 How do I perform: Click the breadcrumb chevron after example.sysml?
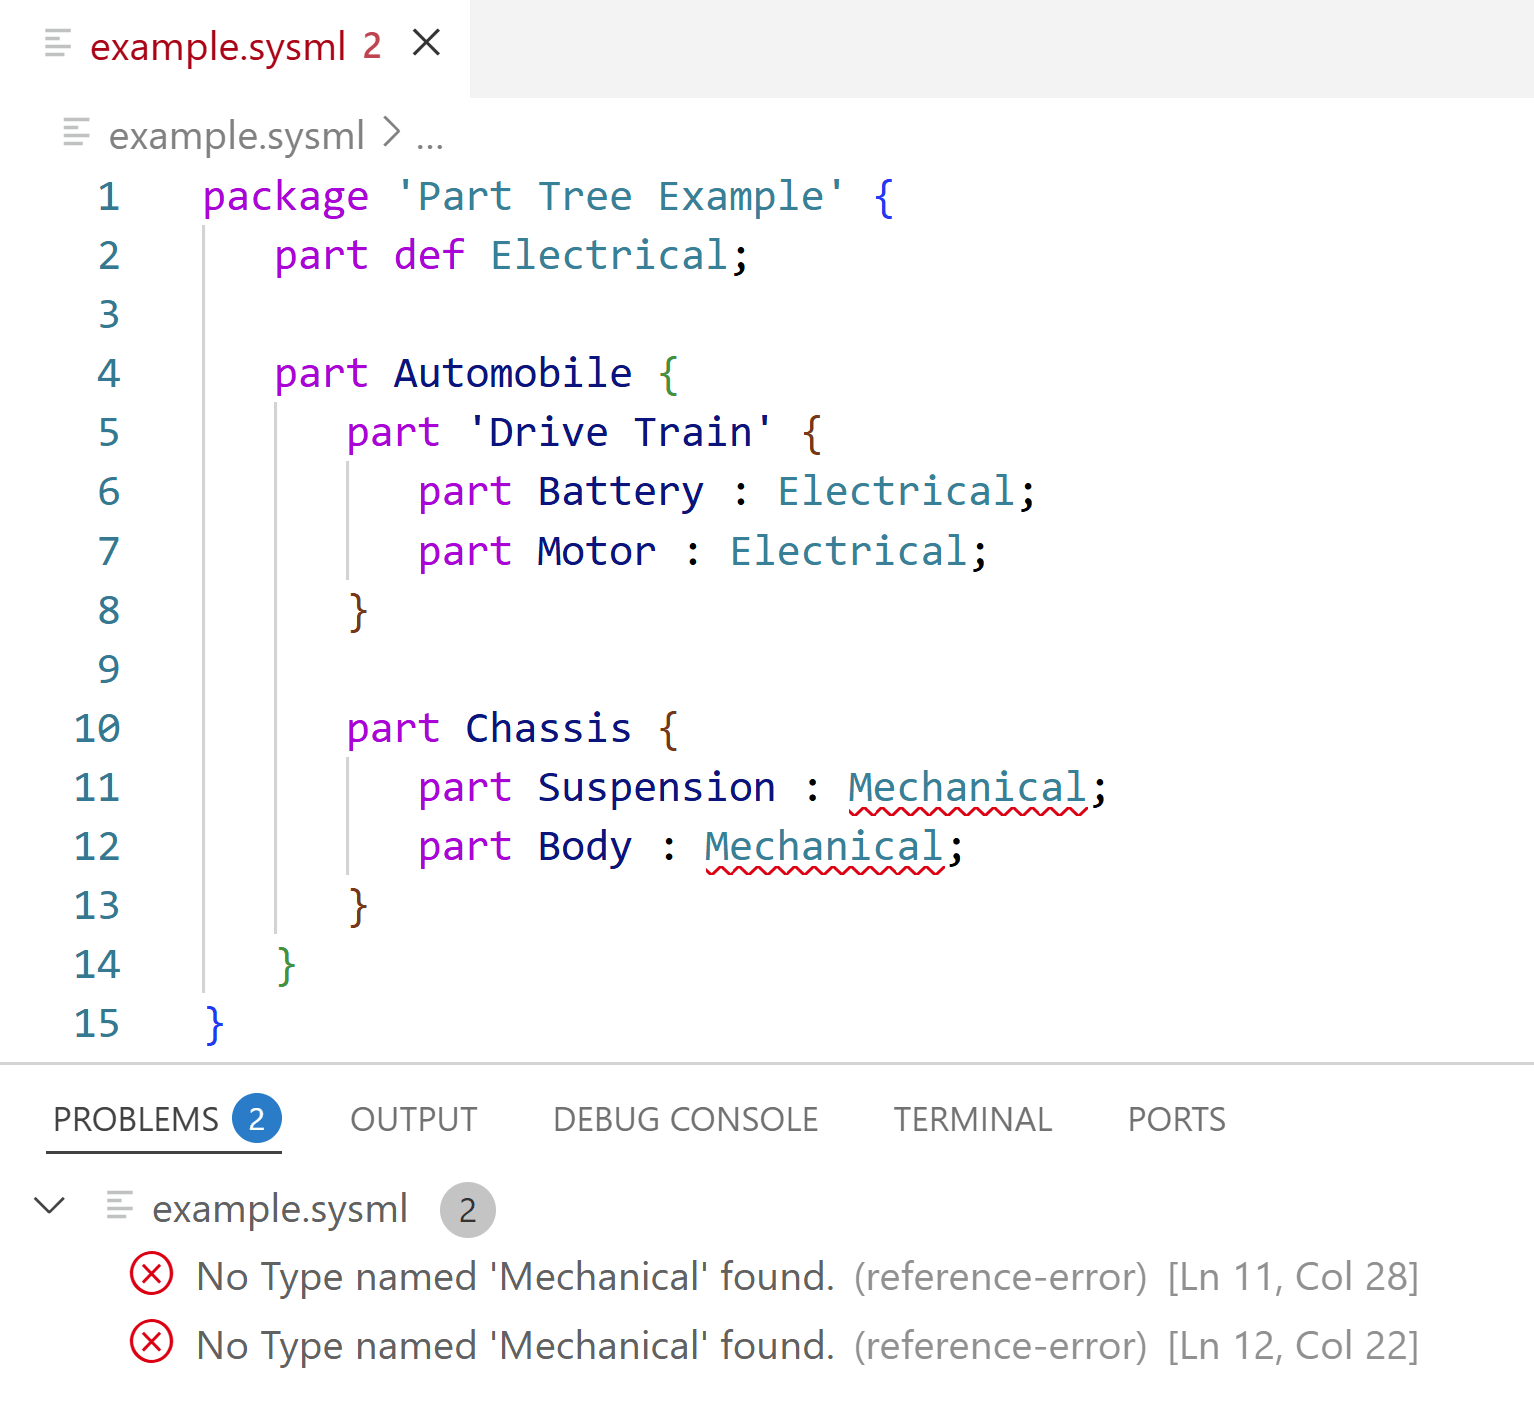(392, 133)
